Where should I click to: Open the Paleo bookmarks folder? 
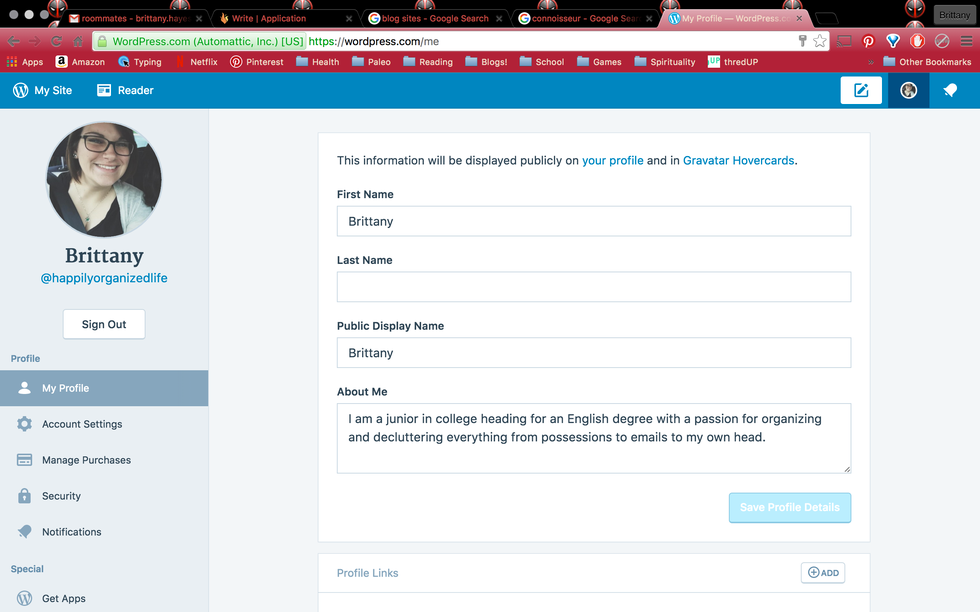tap(371, 62)
